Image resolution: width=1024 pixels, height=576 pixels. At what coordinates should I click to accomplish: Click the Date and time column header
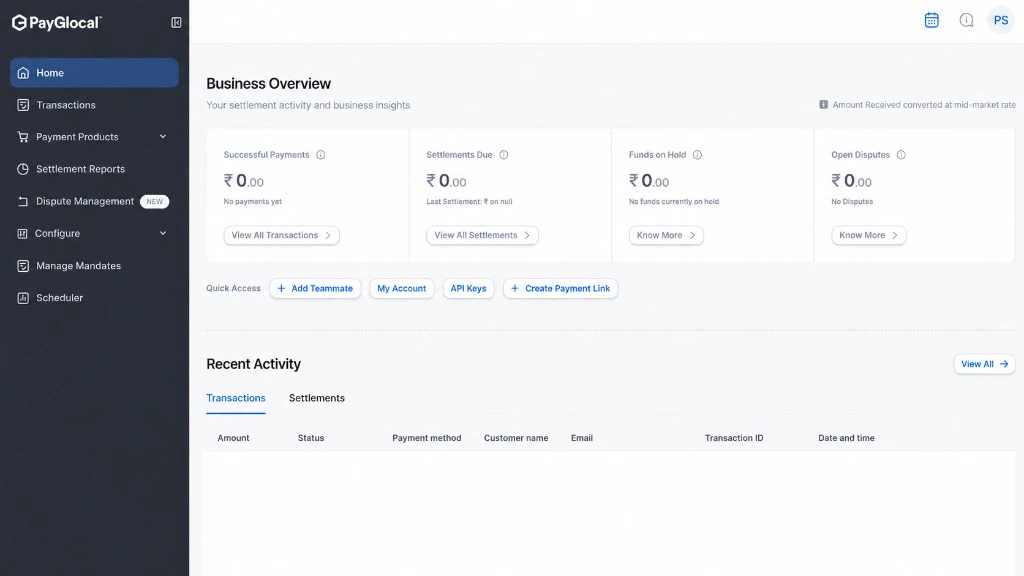[846, 438]
